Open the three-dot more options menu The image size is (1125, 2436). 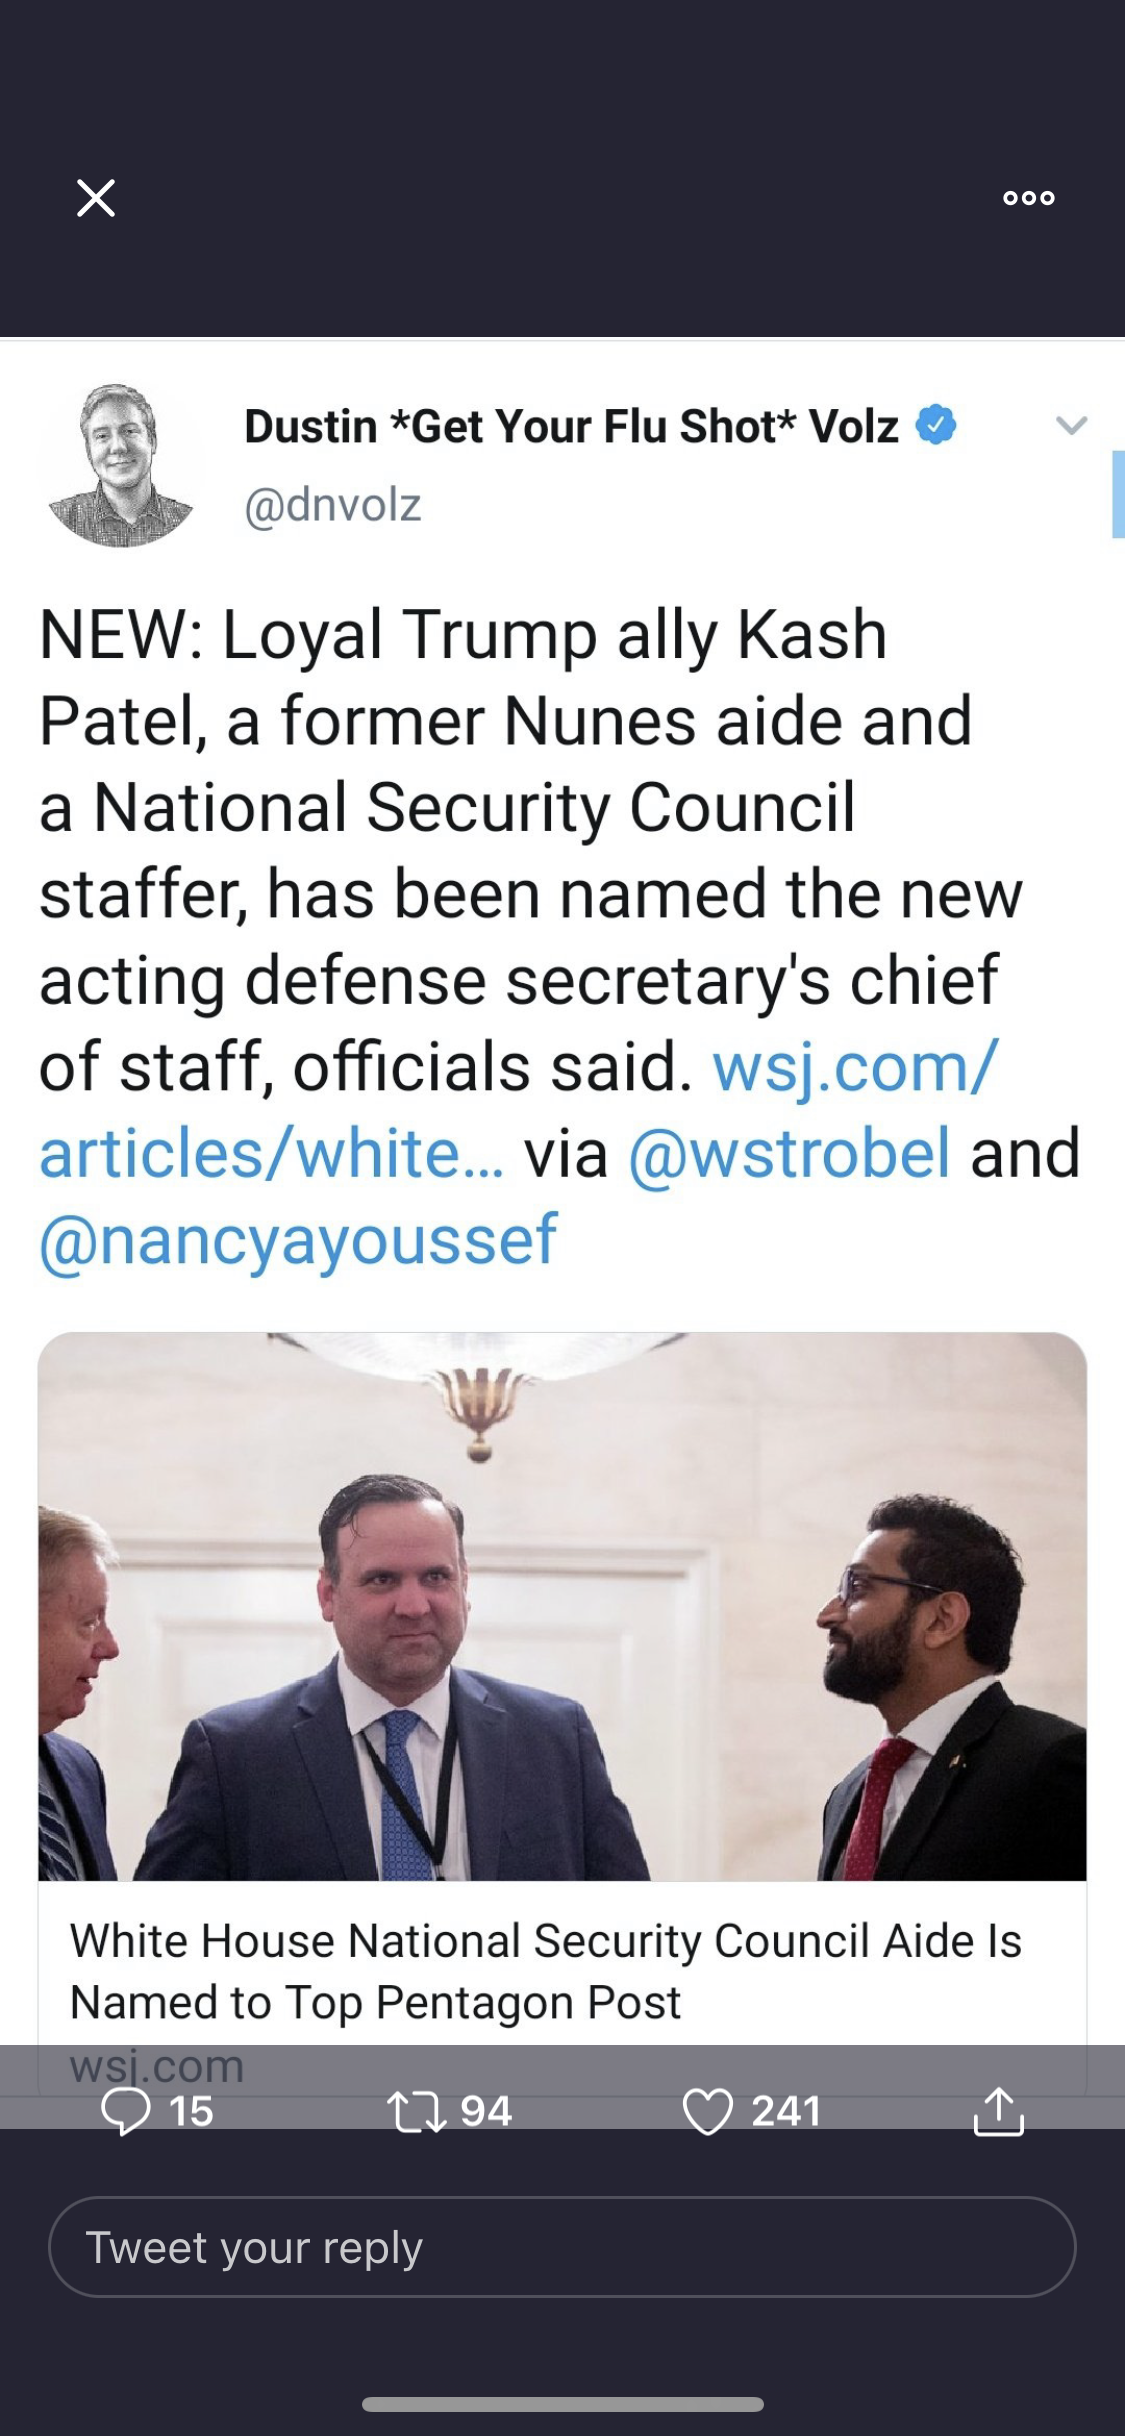(1028, 198)
